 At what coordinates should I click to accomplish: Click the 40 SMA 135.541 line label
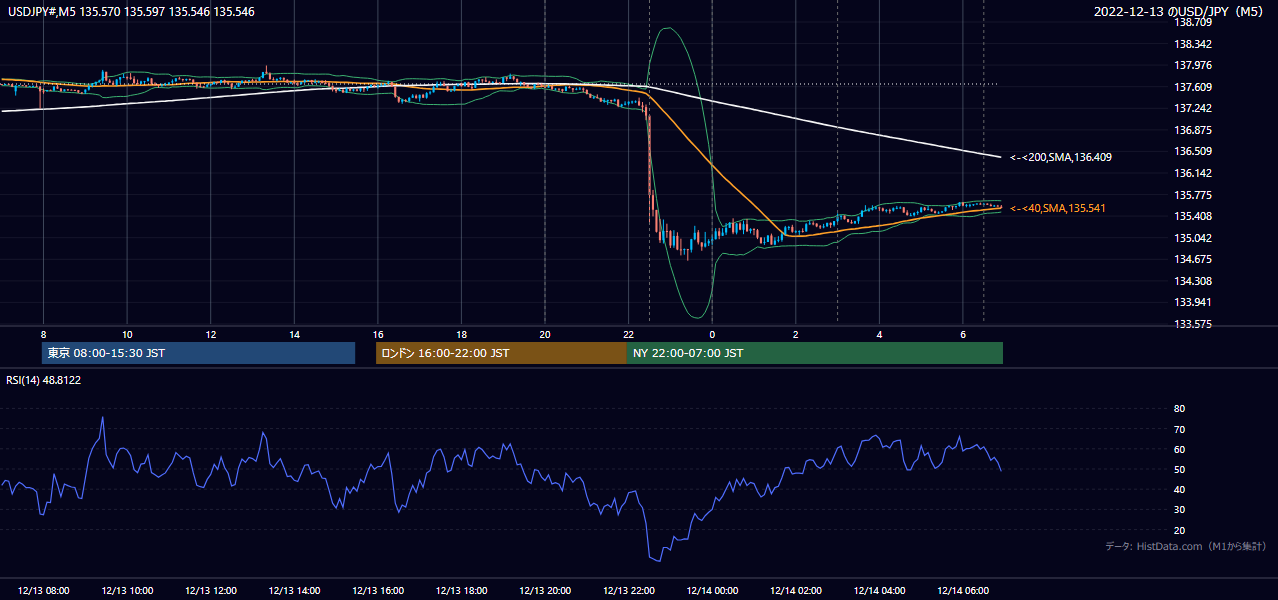pos(1058,208)
